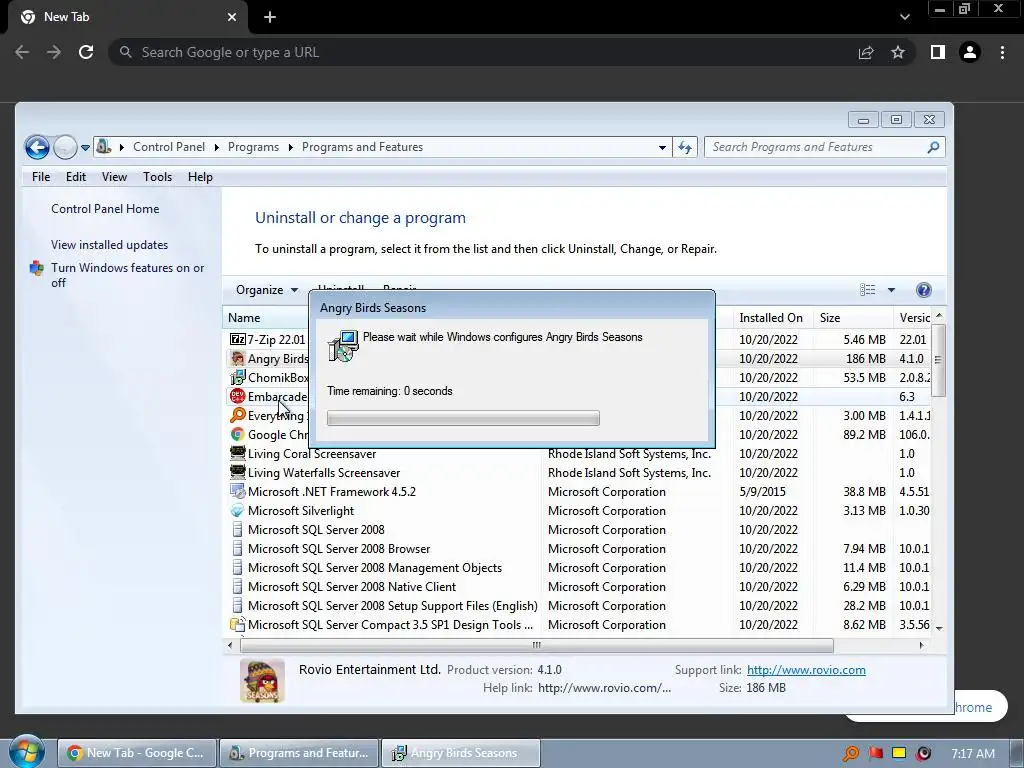The height and width of the screenshot is (768, 1024).
Task: Click the search magnifier icon
Action: (x=933, y=147)
